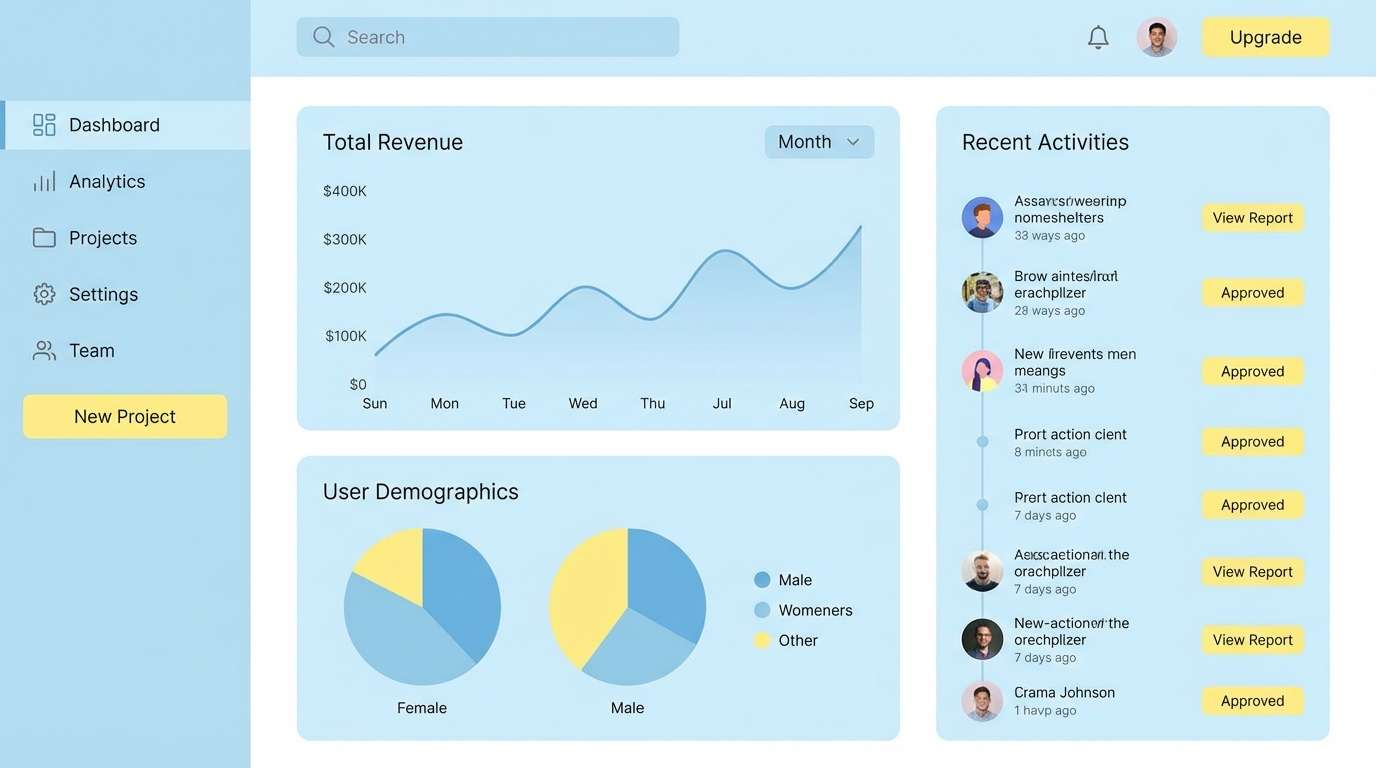Open the Projects folder icon

(43, 237)
